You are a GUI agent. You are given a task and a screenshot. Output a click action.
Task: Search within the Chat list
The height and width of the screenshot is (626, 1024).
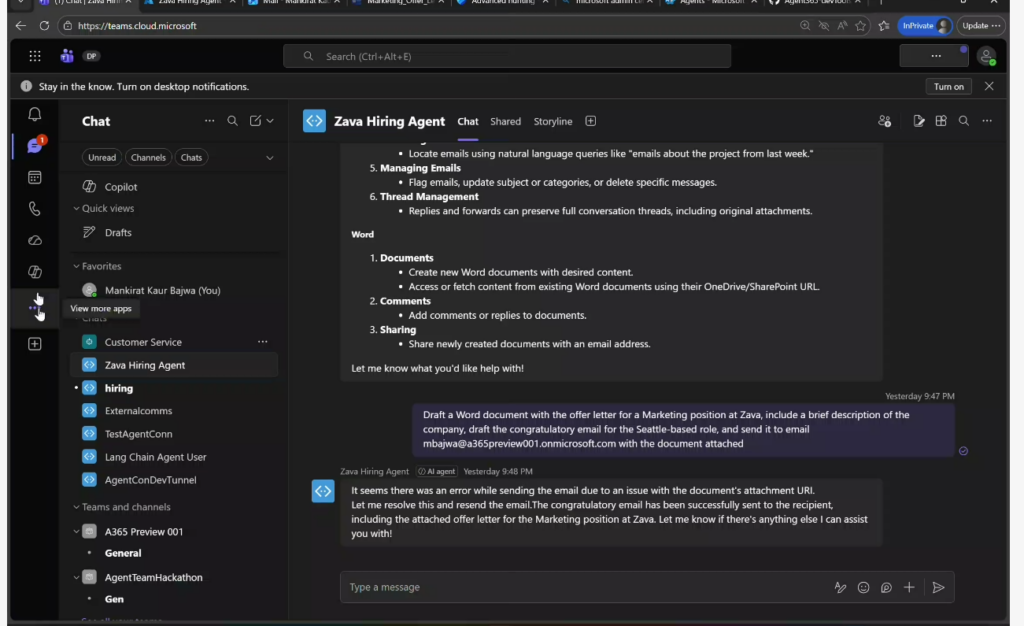pyautogui.click(x=232, y=121)
